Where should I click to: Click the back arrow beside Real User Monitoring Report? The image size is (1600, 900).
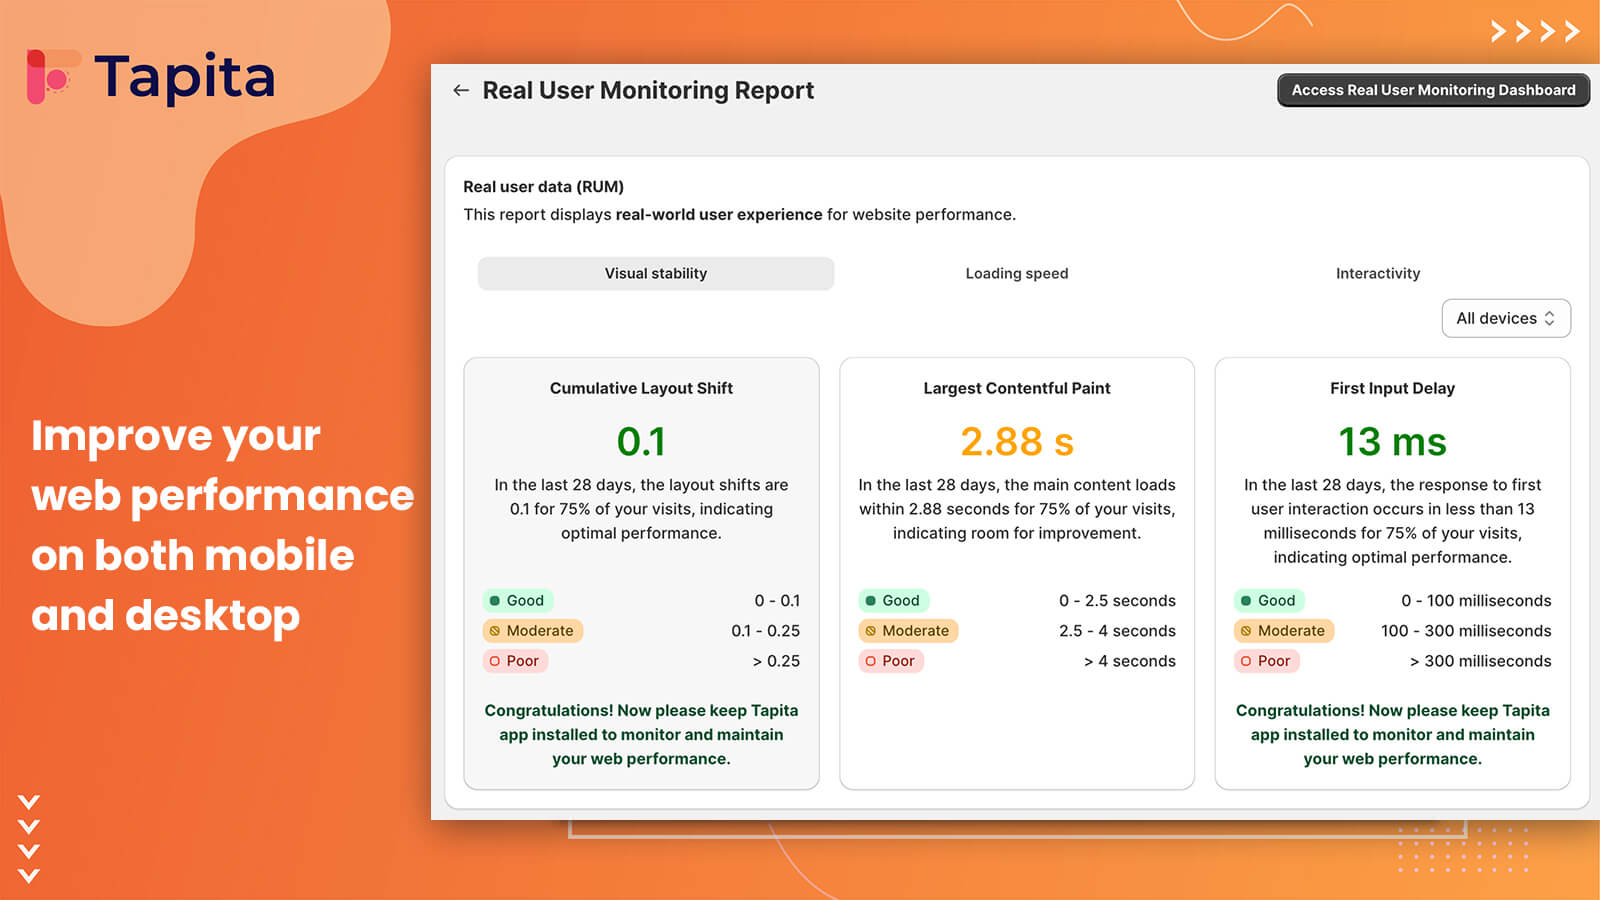tap(460, 90)
